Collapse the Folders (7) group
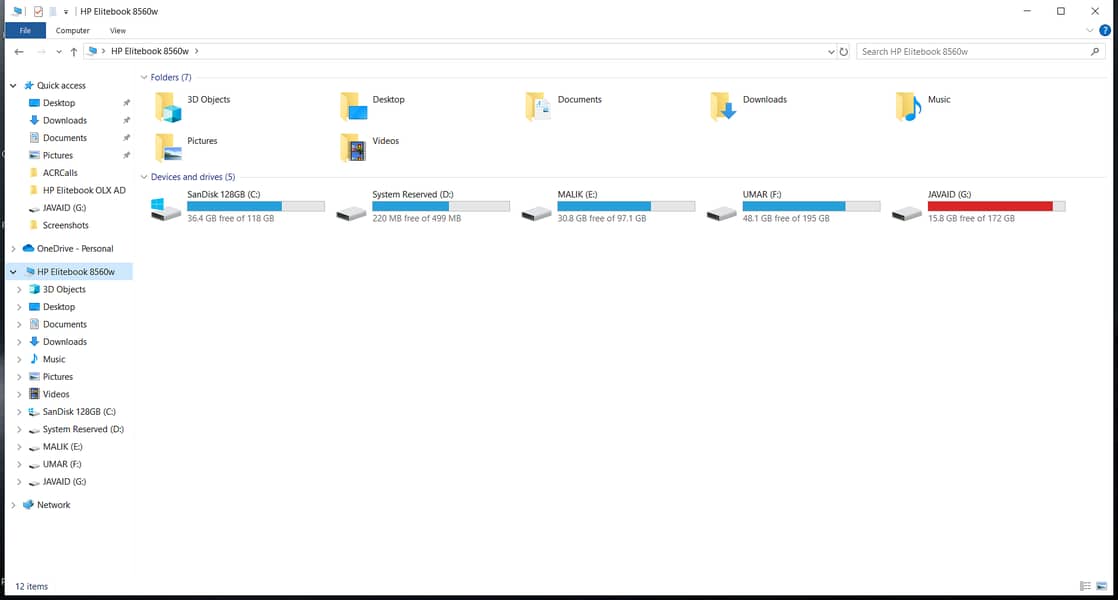1118x600 pixels. tap(144, 77)
